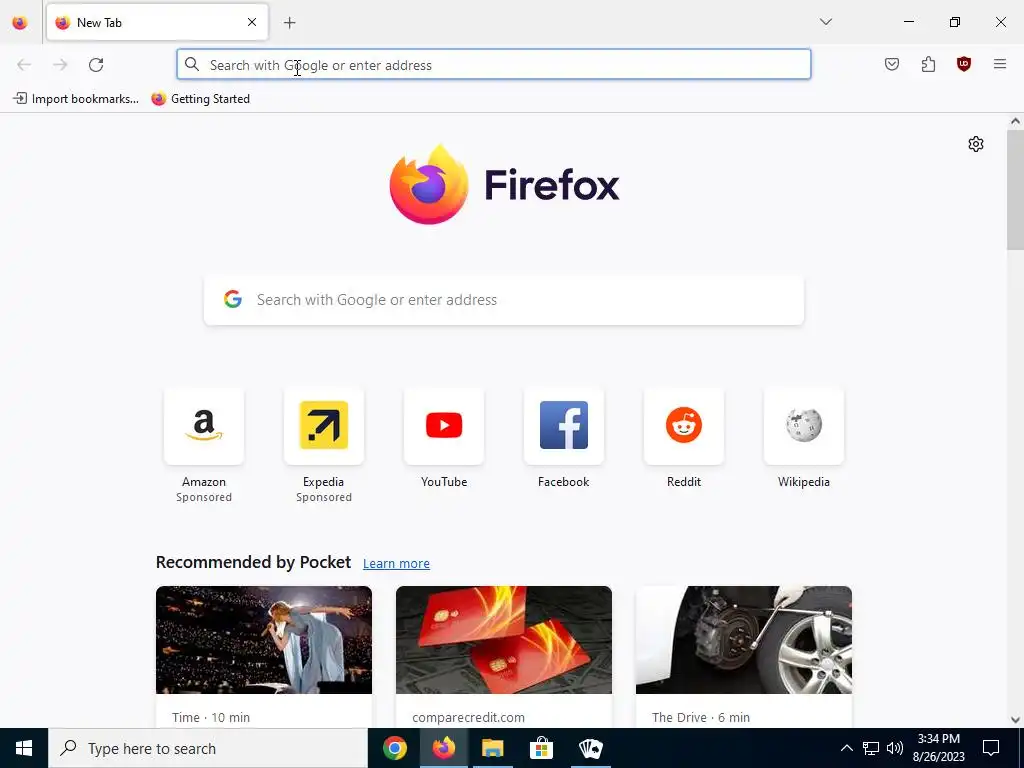Open the Windows Start menu
The image size is (1024, 768).
click(24, 748)
